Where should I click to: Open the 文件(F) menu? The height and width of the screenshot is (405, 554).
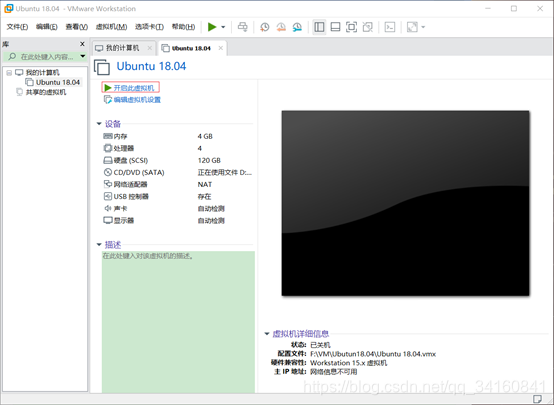click(17, 27)
